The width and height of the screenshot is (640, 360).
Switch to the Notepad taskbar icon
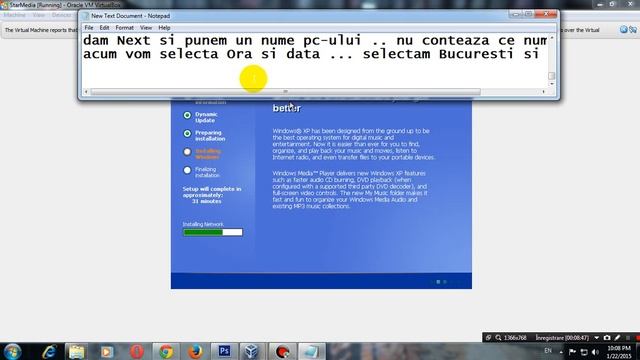click(311, 351)
